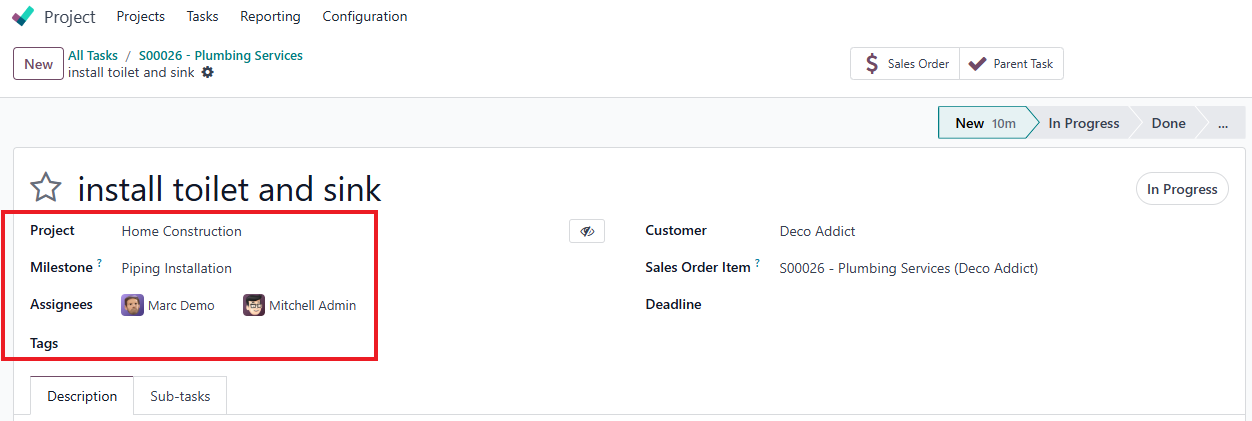Viewport: 1252px width, 421px height.
Task: Mark the task stage as Done
Action: click(x=1168, y=123)
